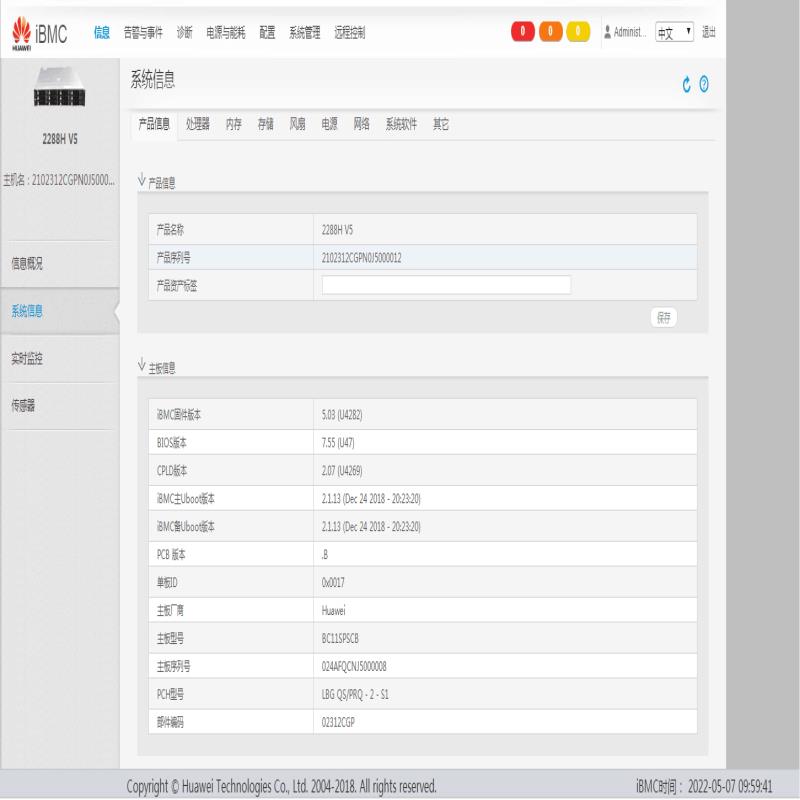800x800 pixels.
Task: Click the Huawei copyright footer text
Action: point(281,786)
